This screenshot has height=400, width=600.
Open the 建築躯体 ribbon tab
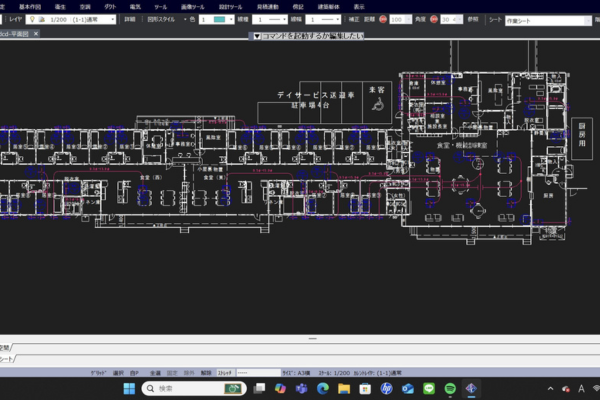click(x=330, y=6)
